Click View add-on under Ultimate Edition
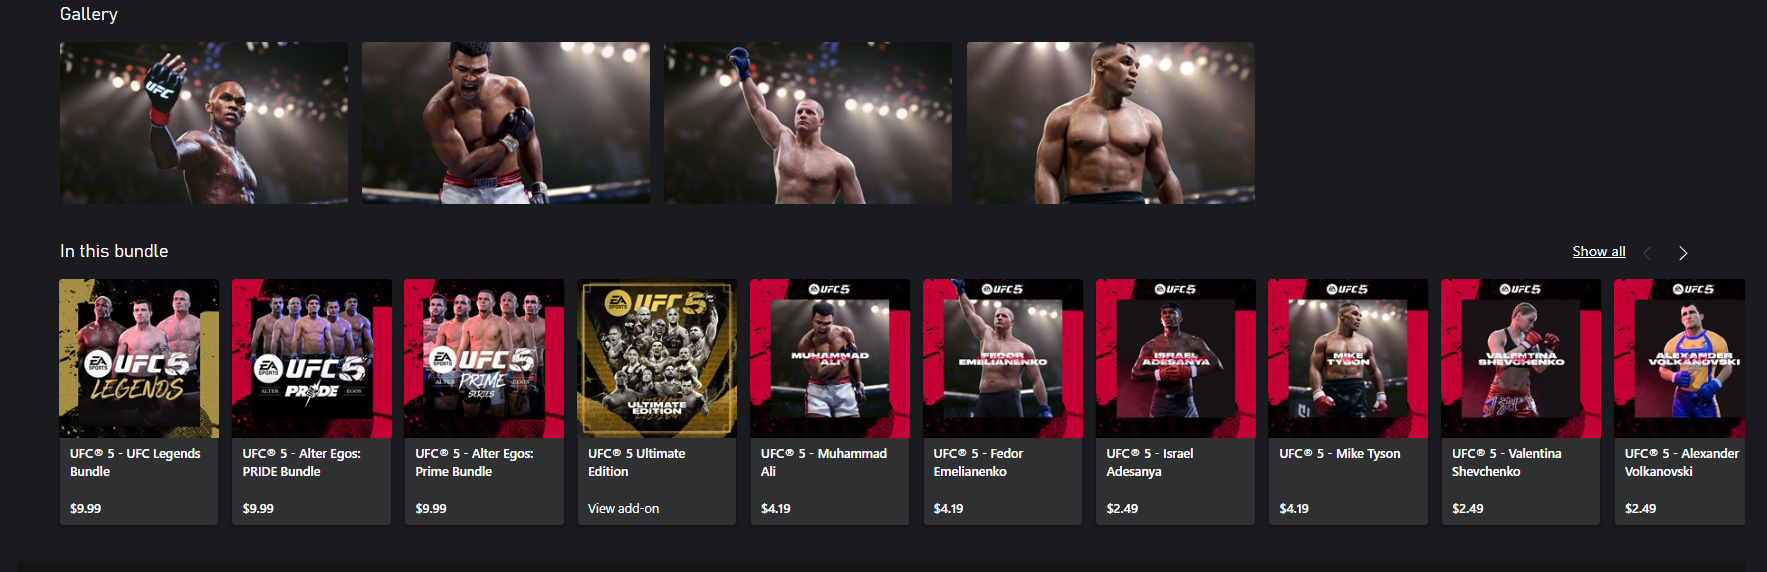This screenshot has width=1767, height=572. (x=623, y=508)
